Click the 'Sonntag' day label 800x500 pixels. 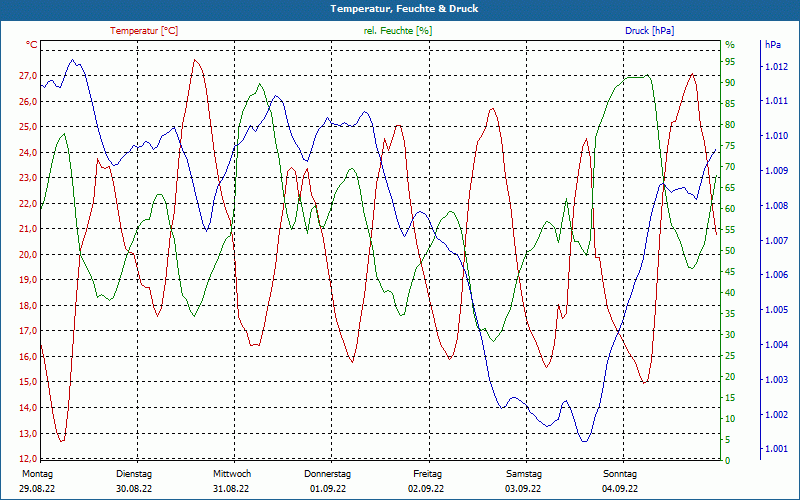[x=620, y=474]
